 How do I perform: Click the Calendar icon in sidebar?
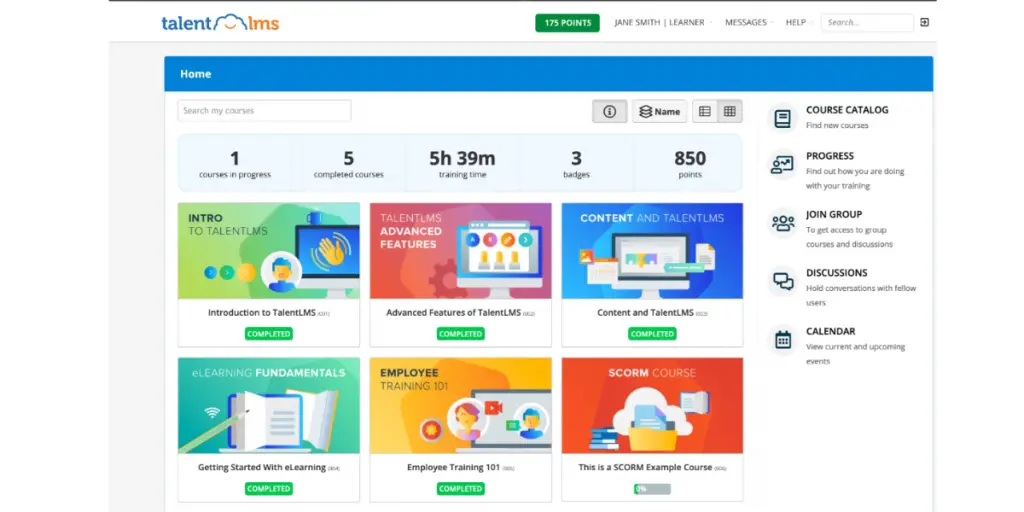782,340
